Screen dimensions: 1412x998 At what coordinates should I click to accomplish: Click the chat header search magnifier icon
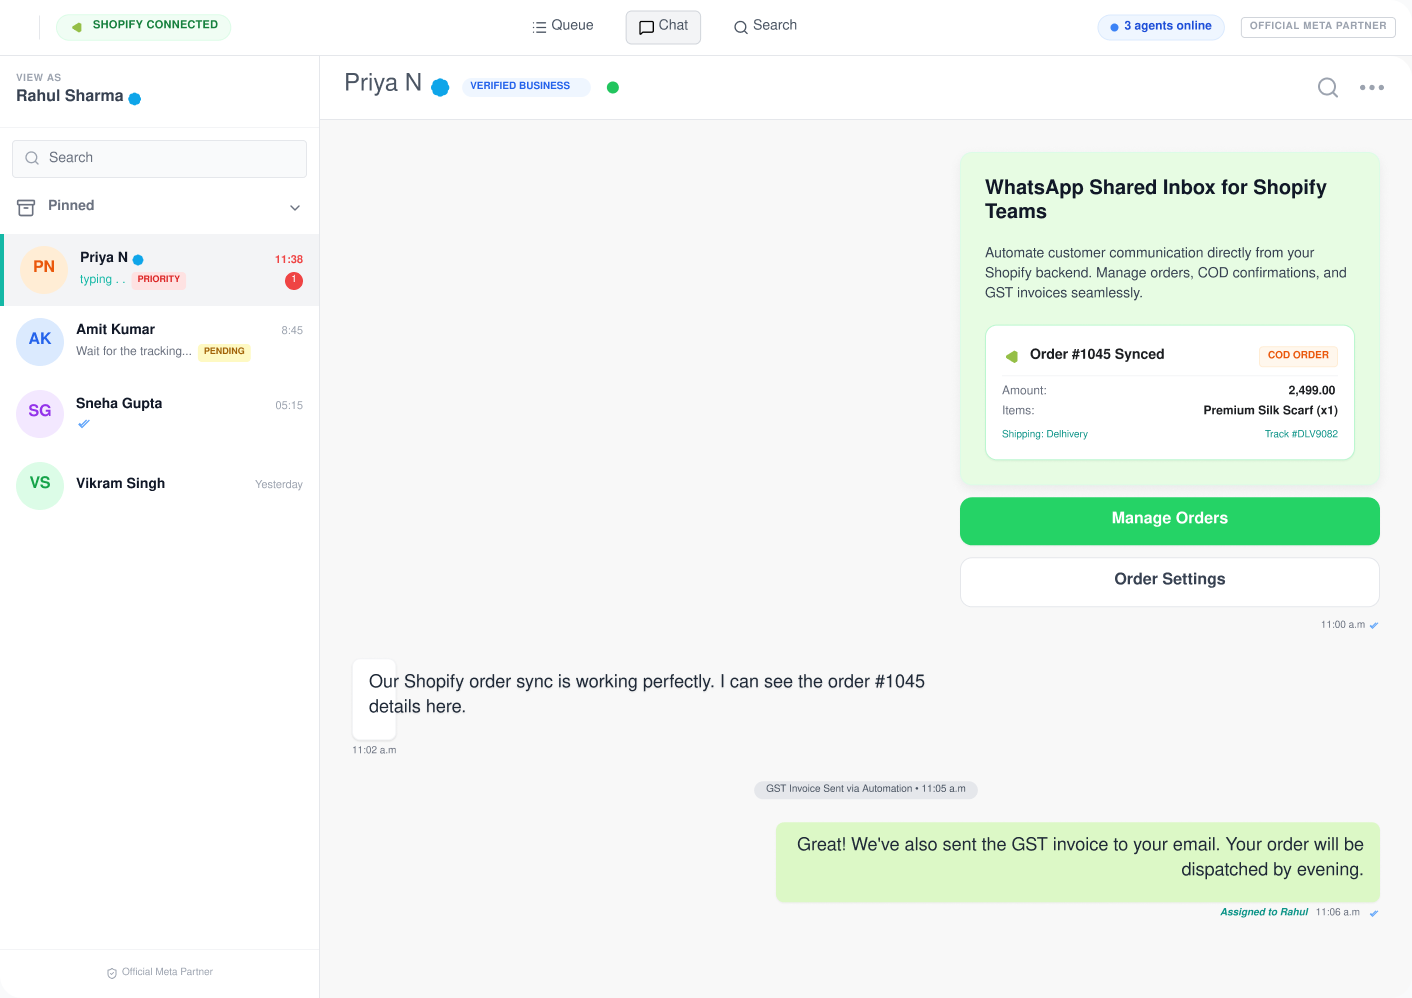(x=1327, y=88)
